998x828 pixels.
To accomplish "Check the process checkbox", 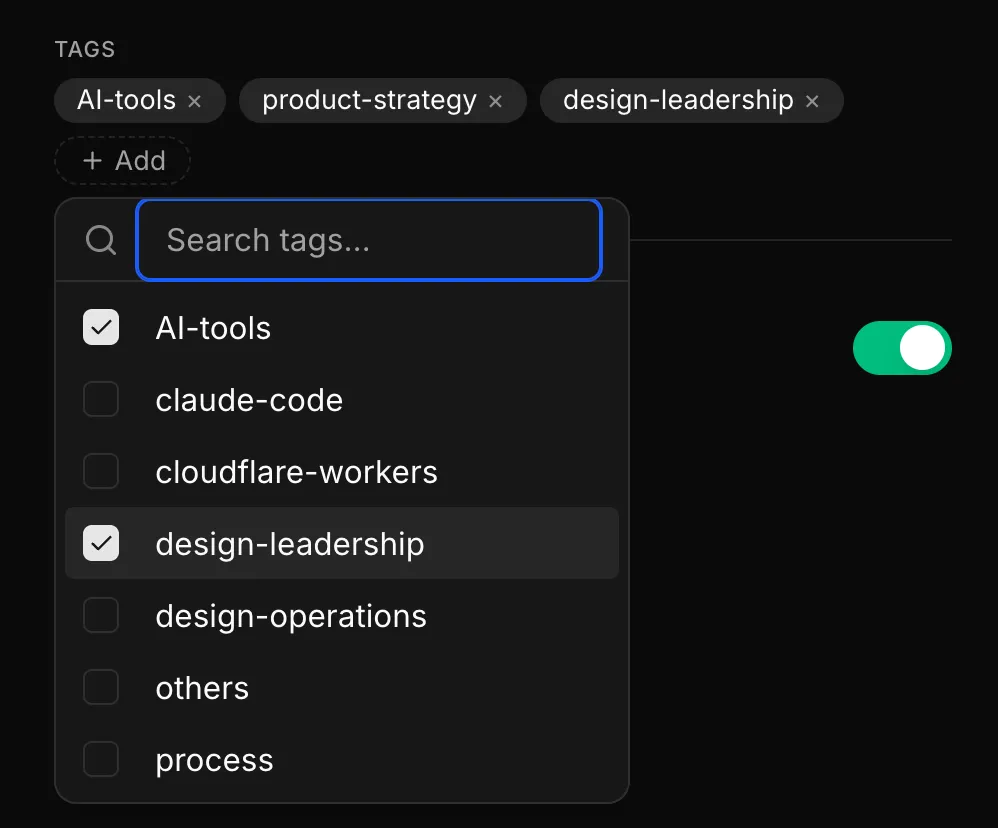I will (x=101, y=759).
